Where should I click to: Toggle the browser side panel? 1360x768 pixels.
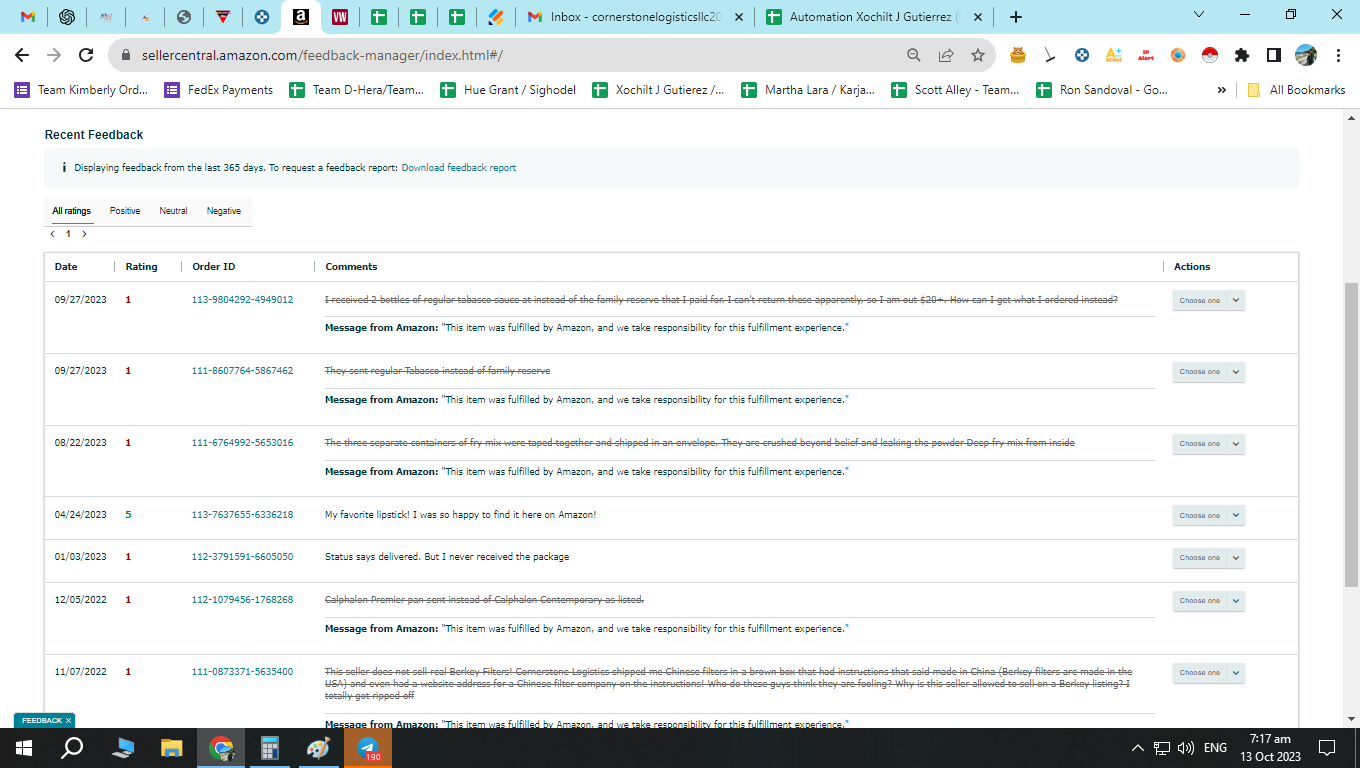[x=1274, y=55]
